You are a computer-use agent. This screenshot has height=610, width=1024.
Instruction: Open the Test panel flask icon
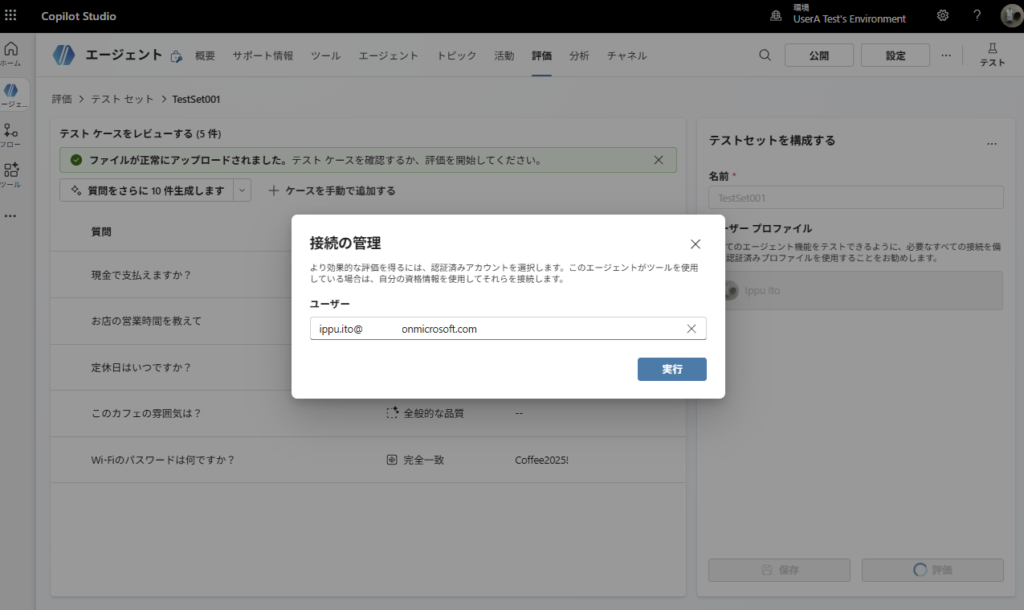click(x=992, y=55)
